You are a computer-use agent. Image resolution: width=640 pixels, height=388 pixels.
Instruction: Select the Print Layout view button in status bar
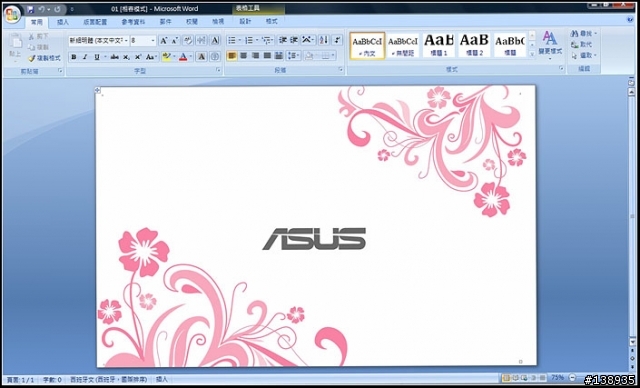pos(506,378)
